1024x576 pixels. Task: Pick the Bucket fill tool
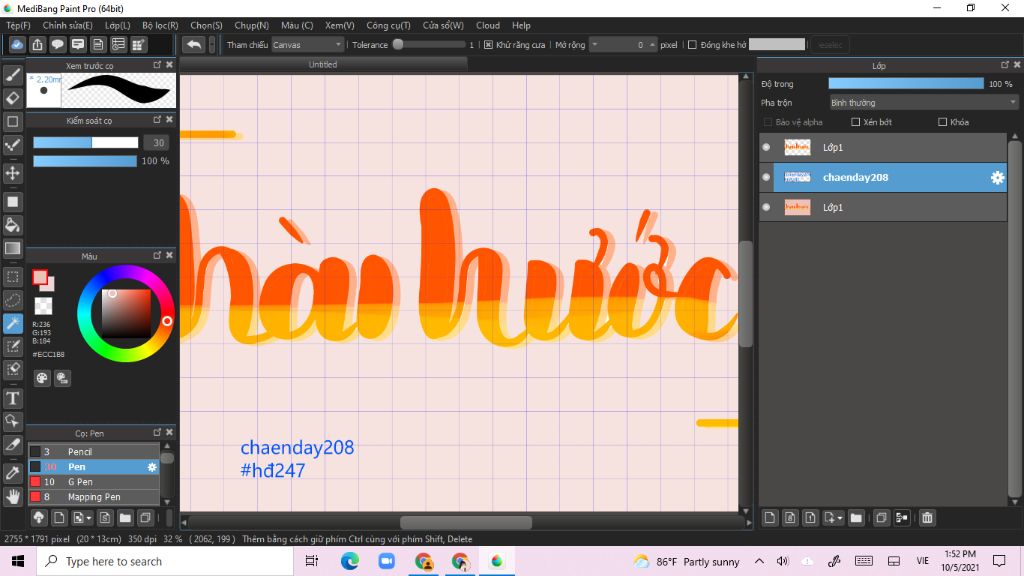point(12,225)
